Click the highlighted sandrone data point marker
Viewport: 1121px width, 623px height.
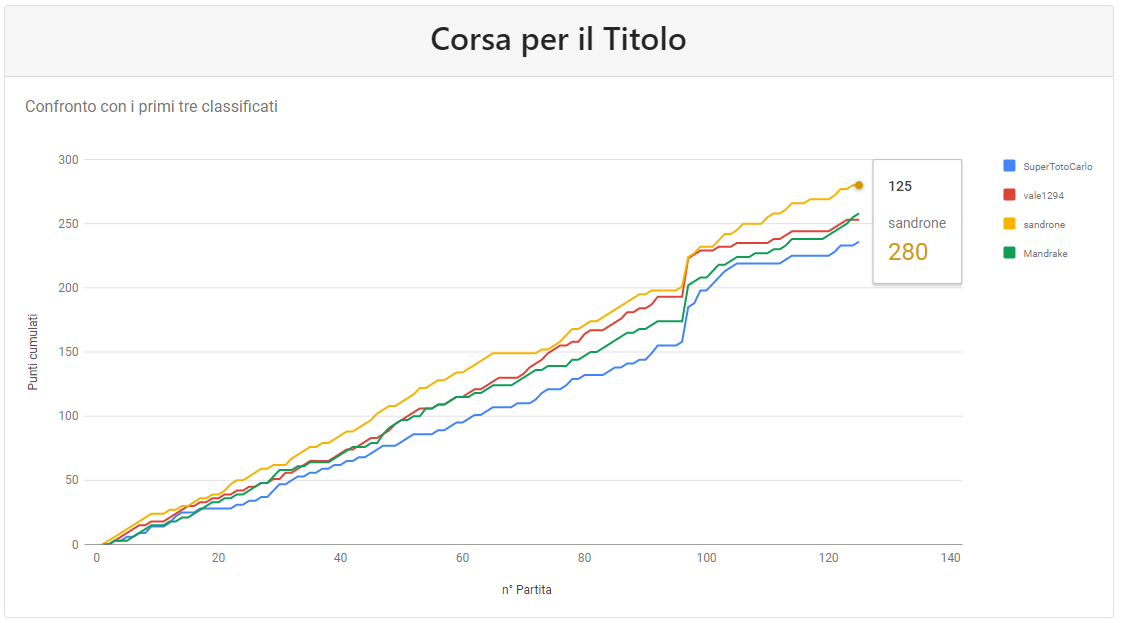tap(859, 185)
